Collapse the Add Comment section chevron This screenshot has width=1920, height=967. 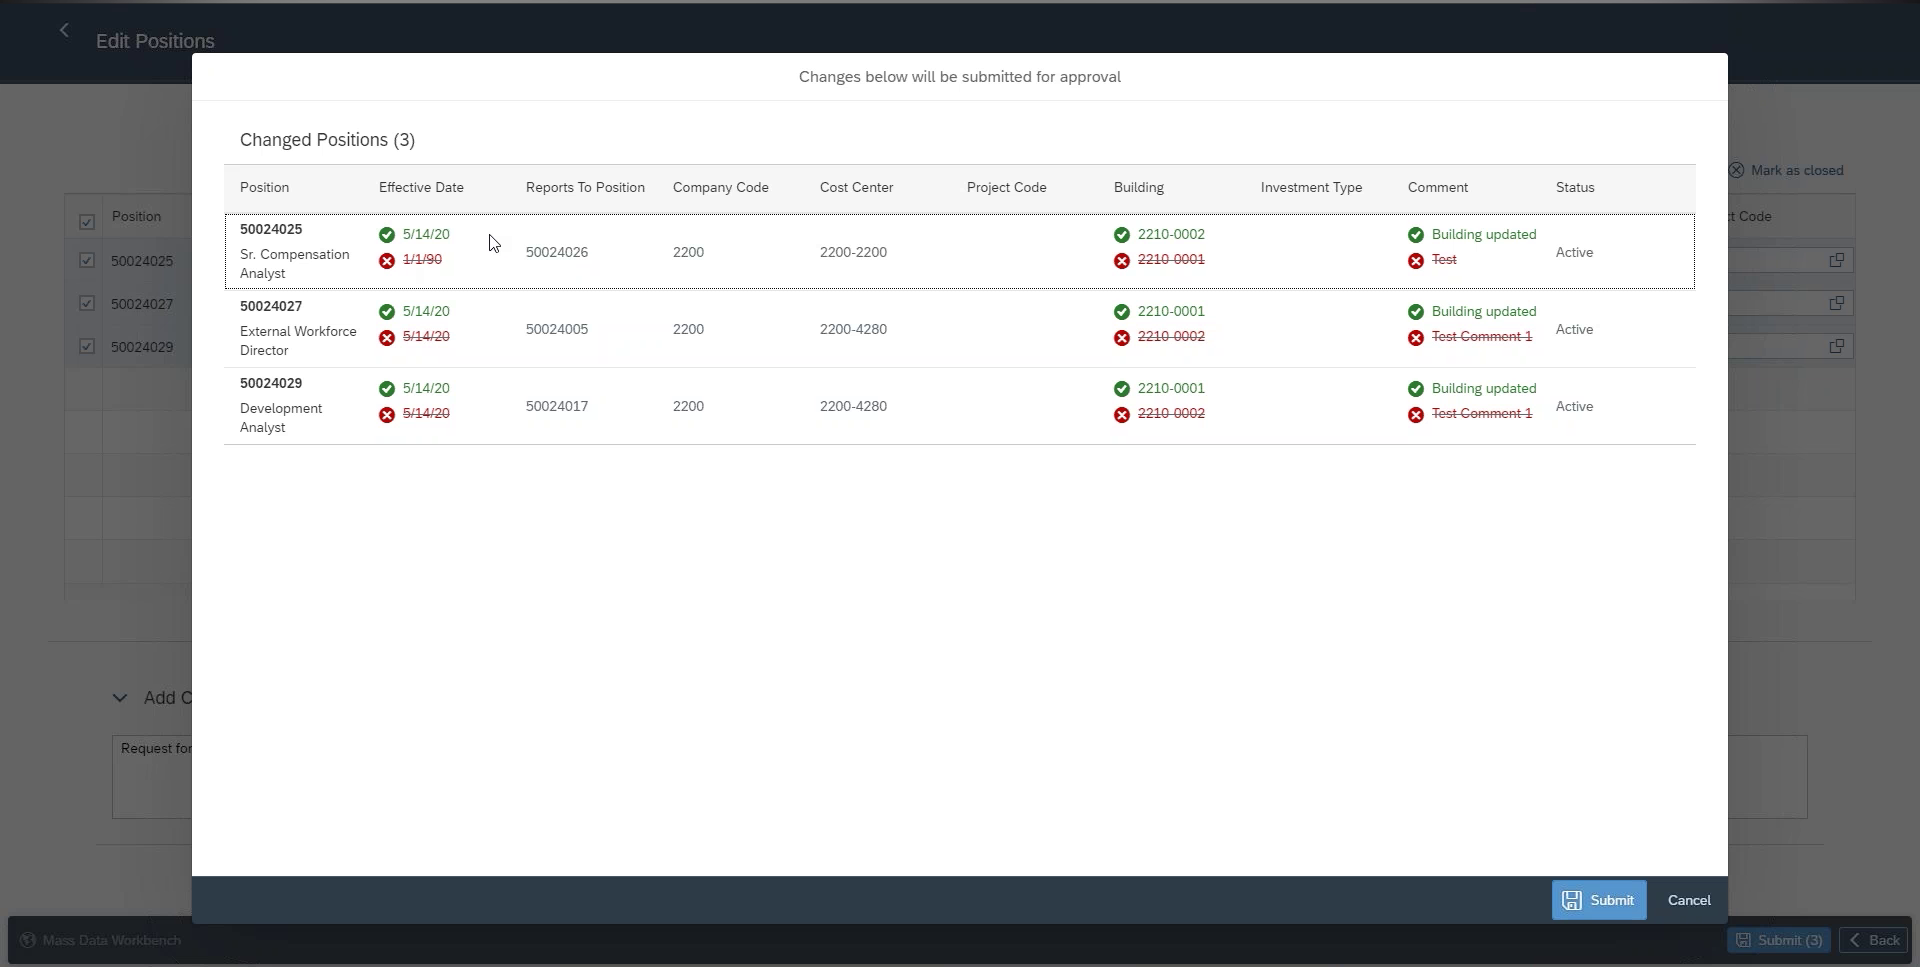[120, 698]
